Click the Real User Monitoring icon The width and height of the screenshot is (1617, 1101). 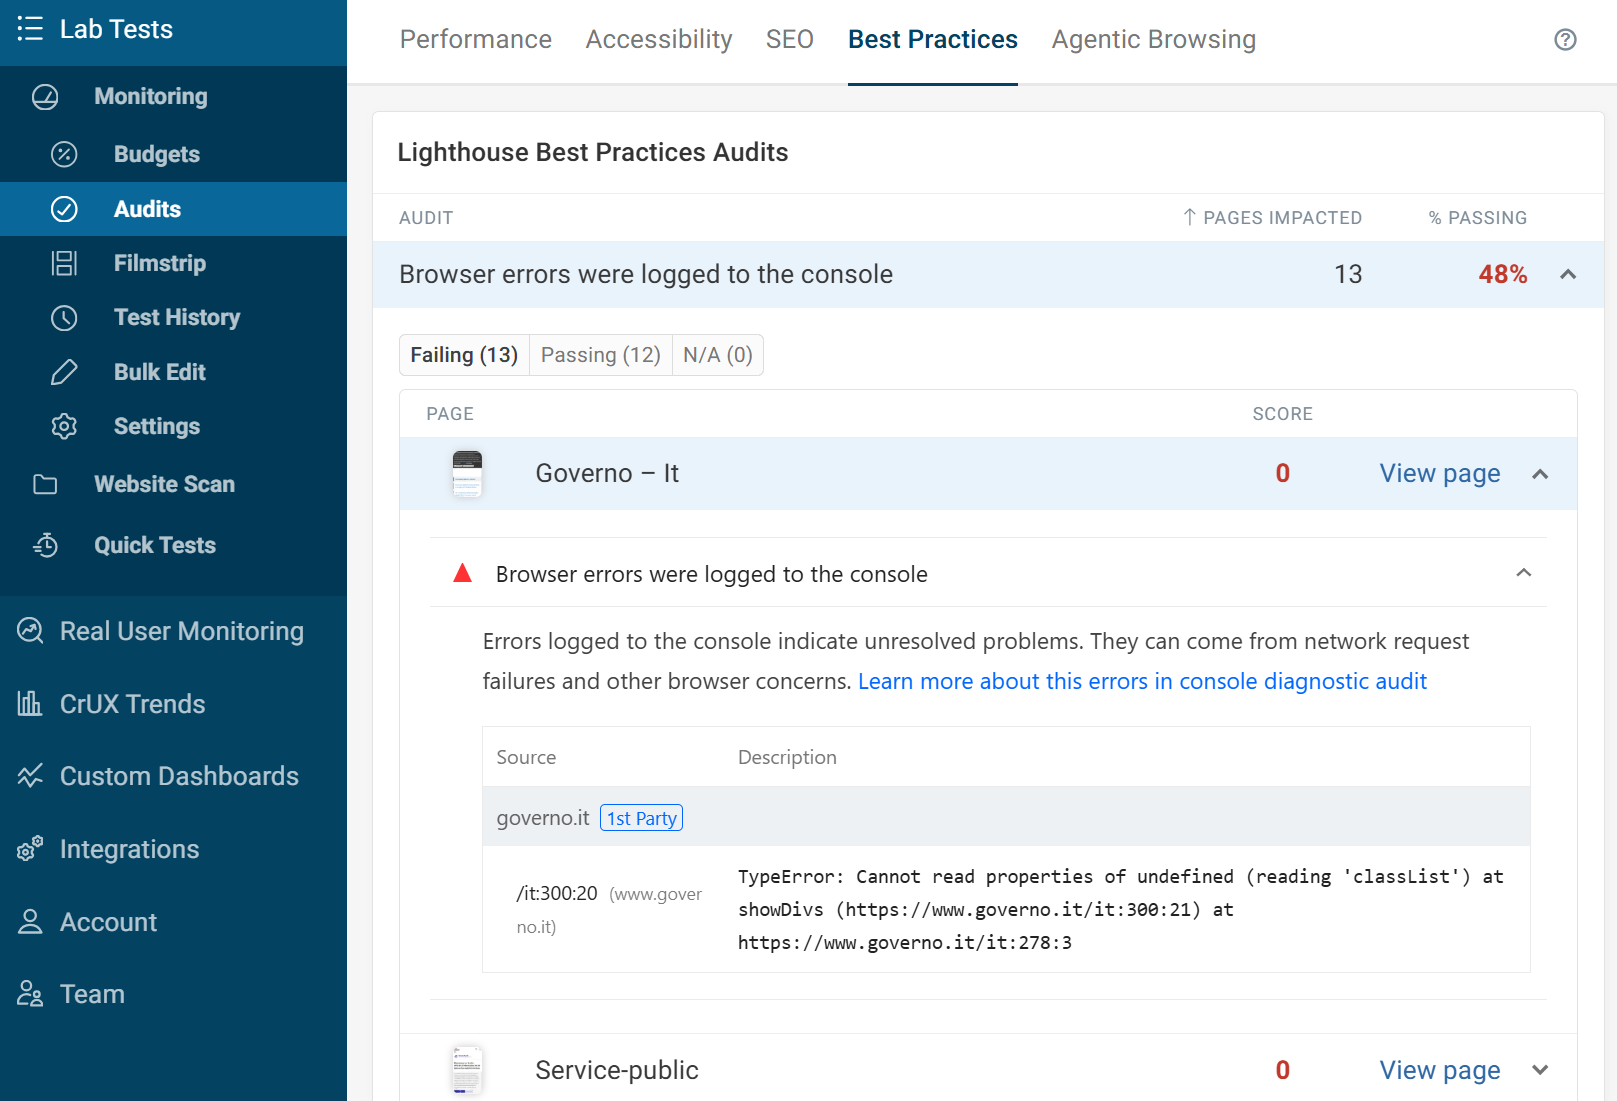(x=30, y=631)
